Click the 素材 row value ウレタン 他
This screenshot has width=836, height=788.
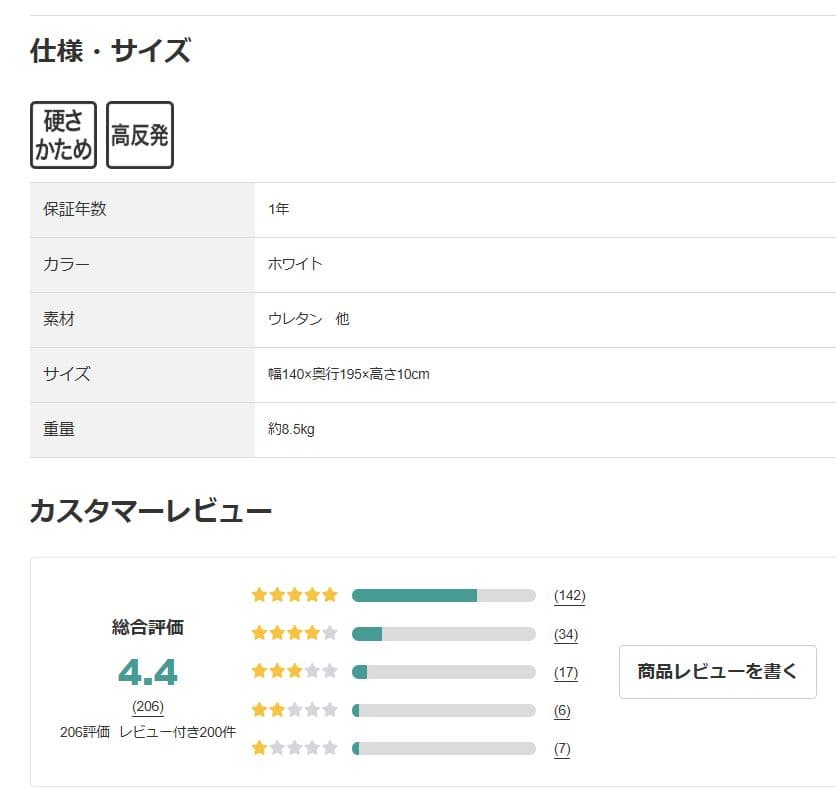tap(308, 320)
